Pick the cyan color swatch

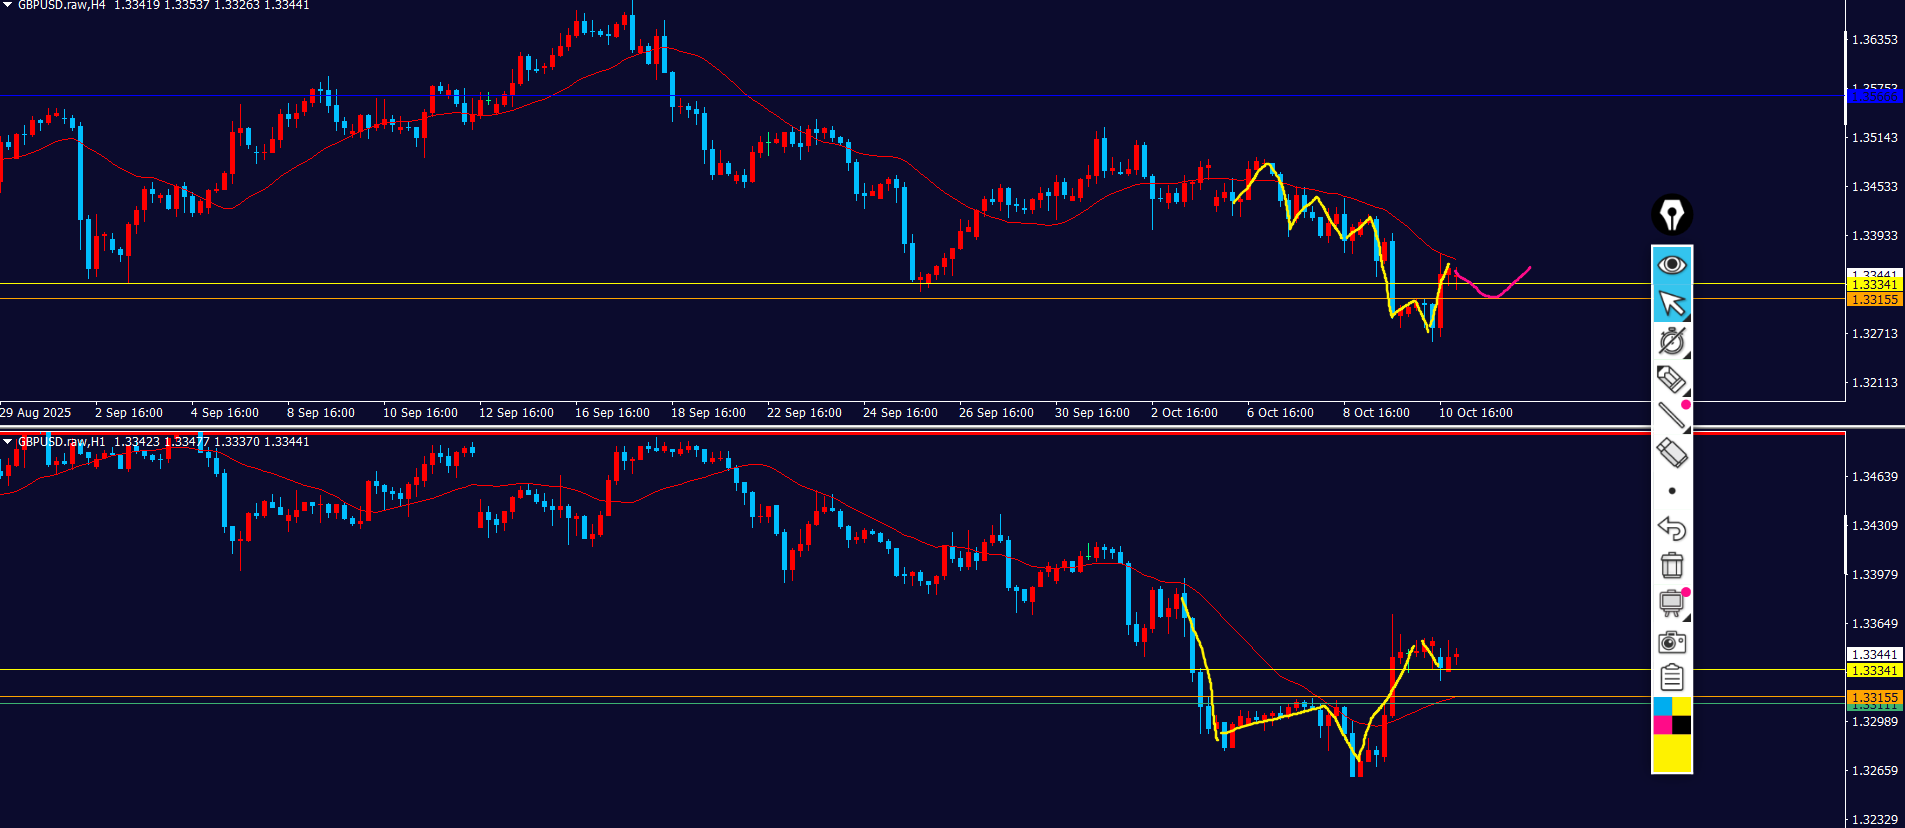pos(1662,707)
